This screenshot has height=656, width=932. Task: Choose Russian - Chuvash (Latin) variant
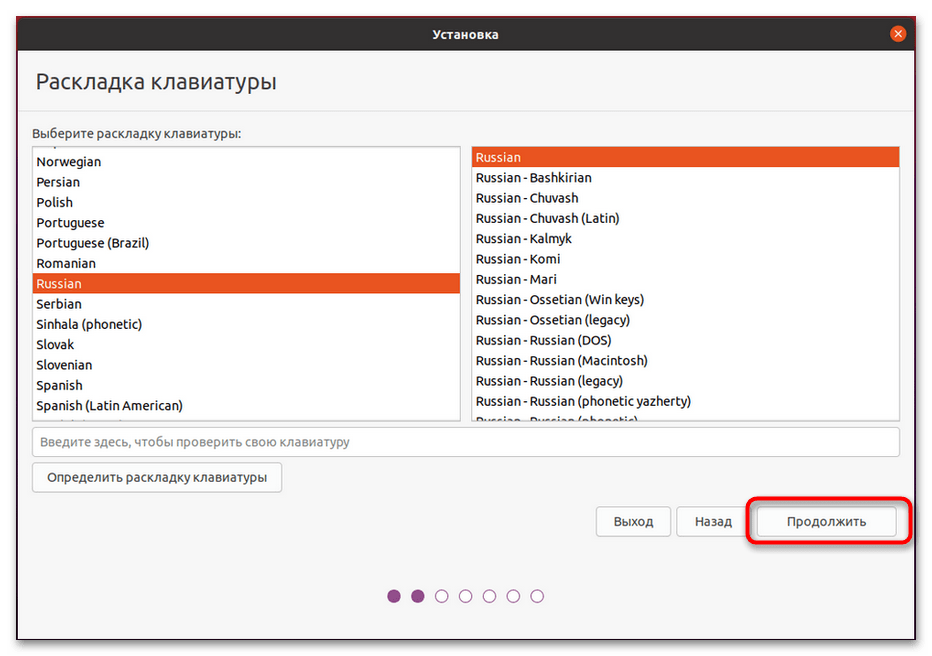tap(547, 218)
